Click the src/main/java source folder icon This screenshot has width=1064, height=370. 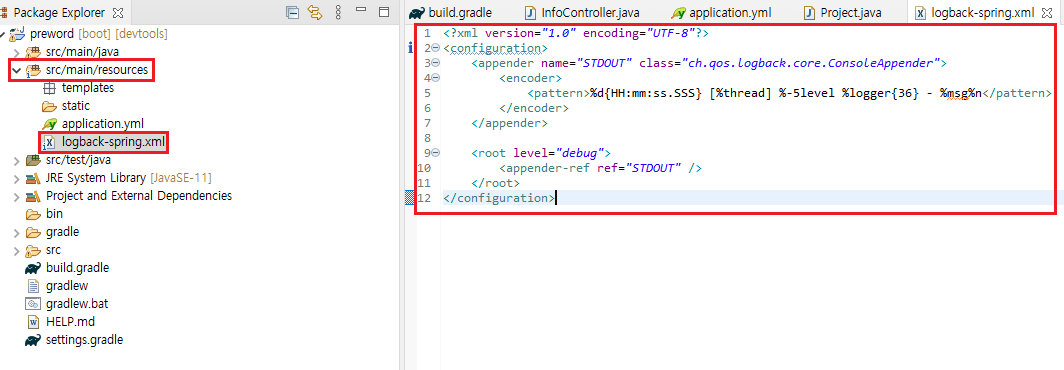33,52
